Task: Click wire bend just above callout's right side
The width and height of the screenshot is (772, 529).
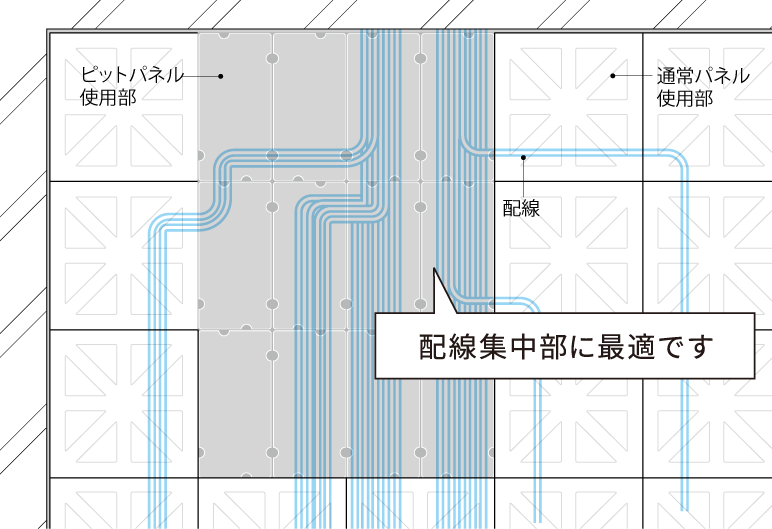Action: (529, 304)
